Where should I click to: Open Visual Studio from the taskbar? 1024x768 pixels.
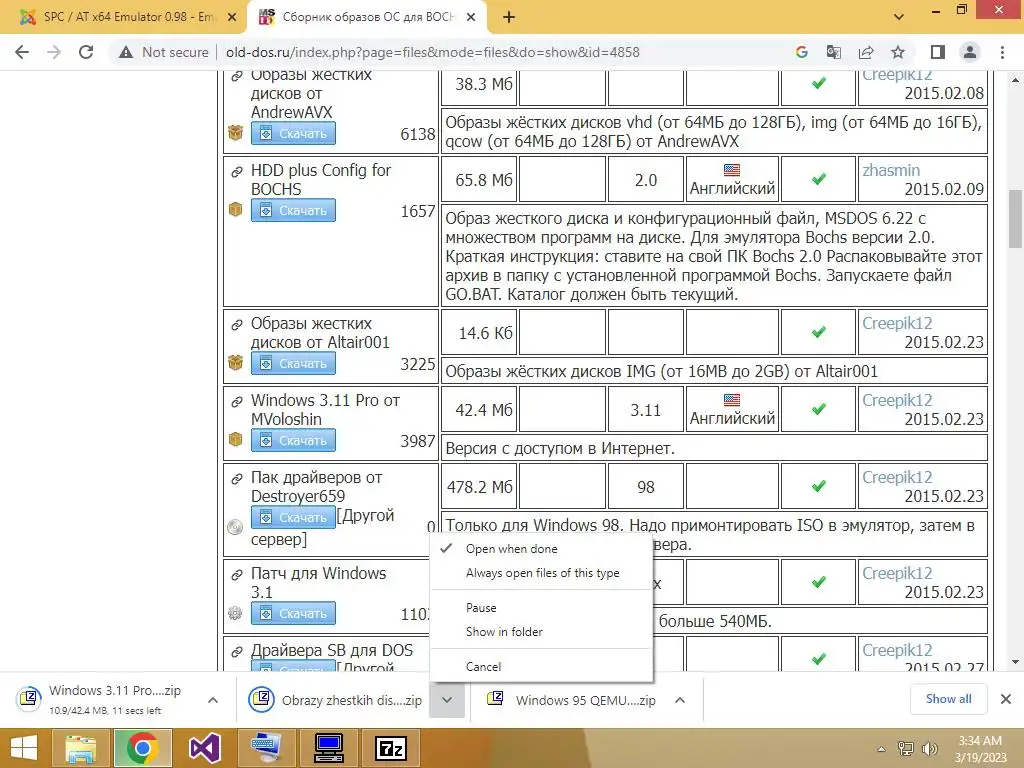click(204, 748)
